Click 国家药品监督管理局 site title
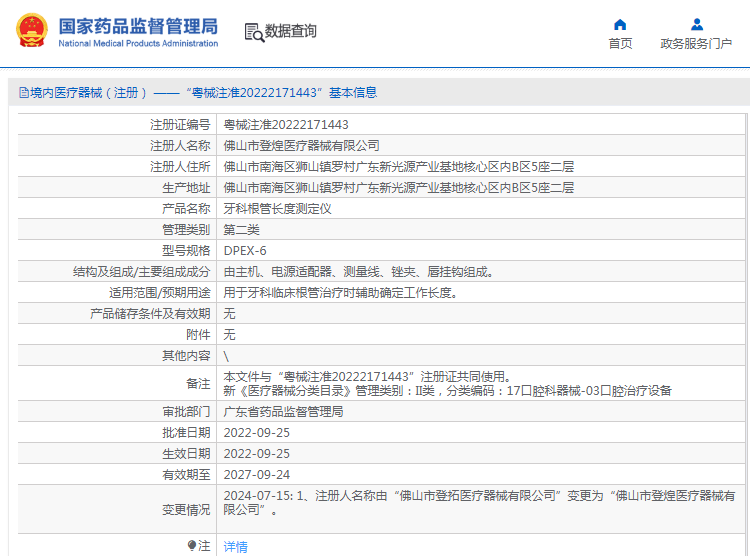Screen dimensions: 750x556 [138, 27]
